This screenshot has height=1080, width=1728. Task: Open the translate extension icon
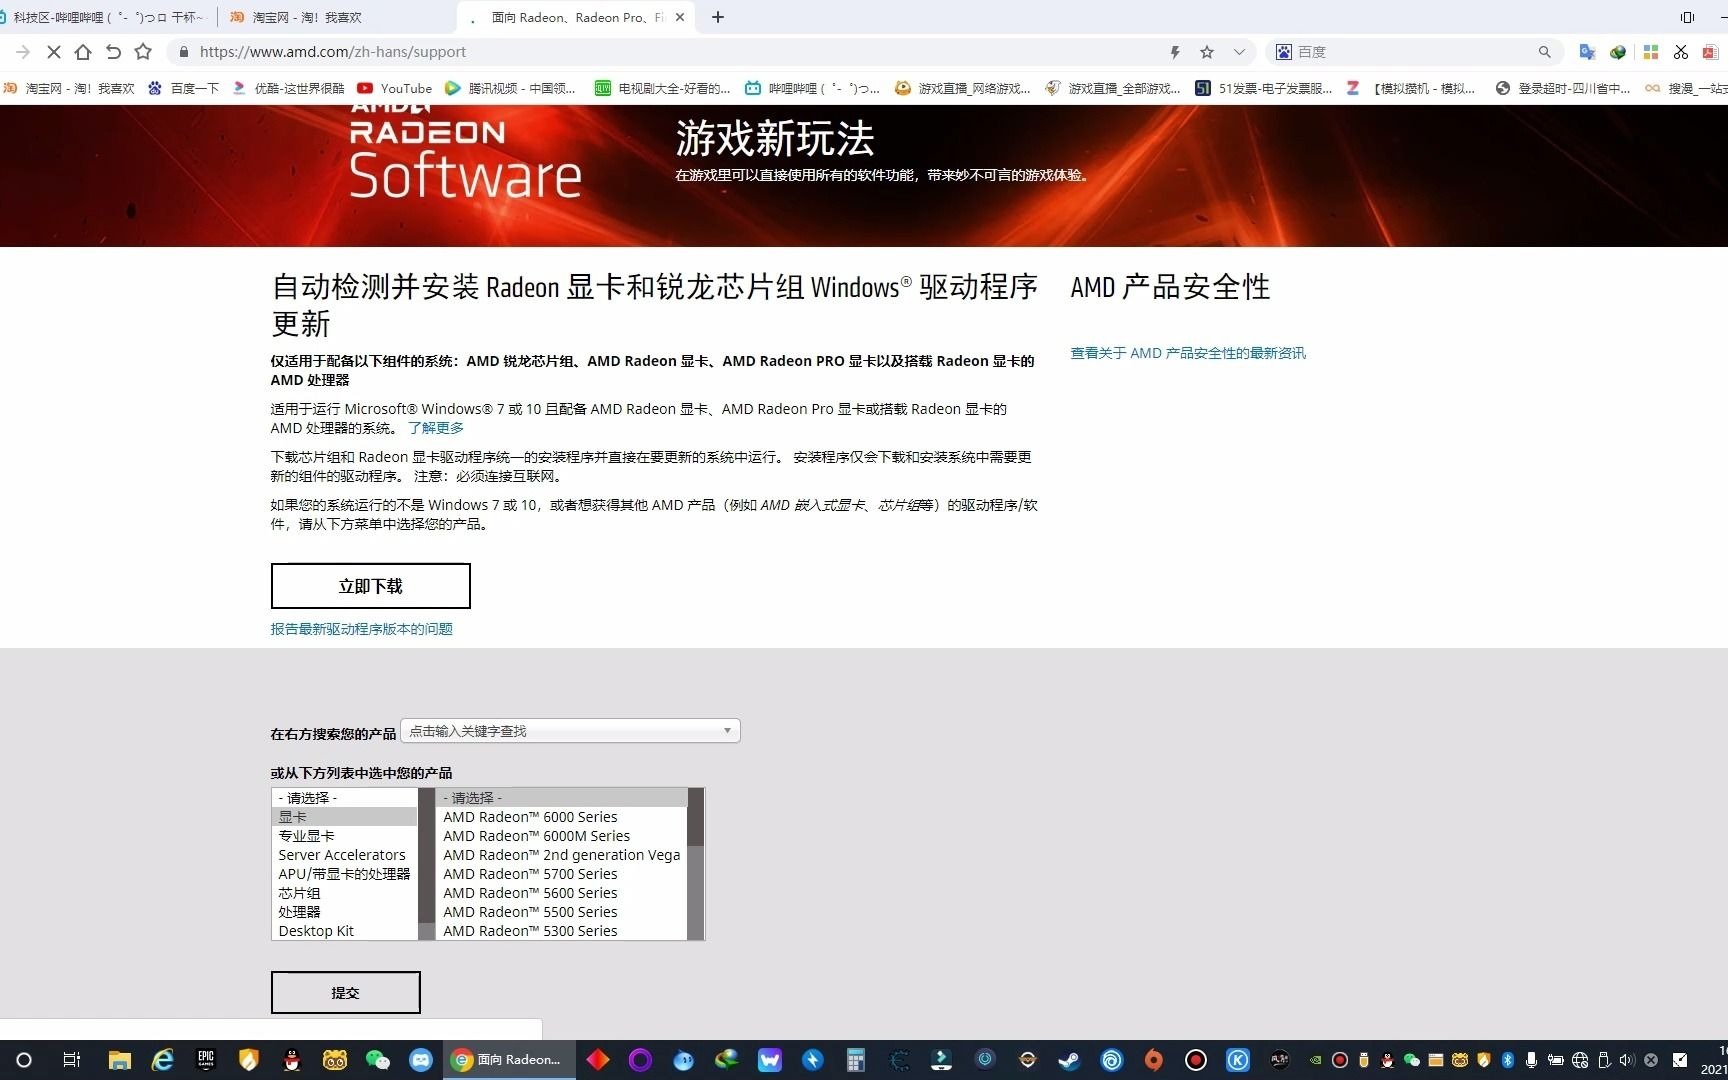[x=1587, y=52]
